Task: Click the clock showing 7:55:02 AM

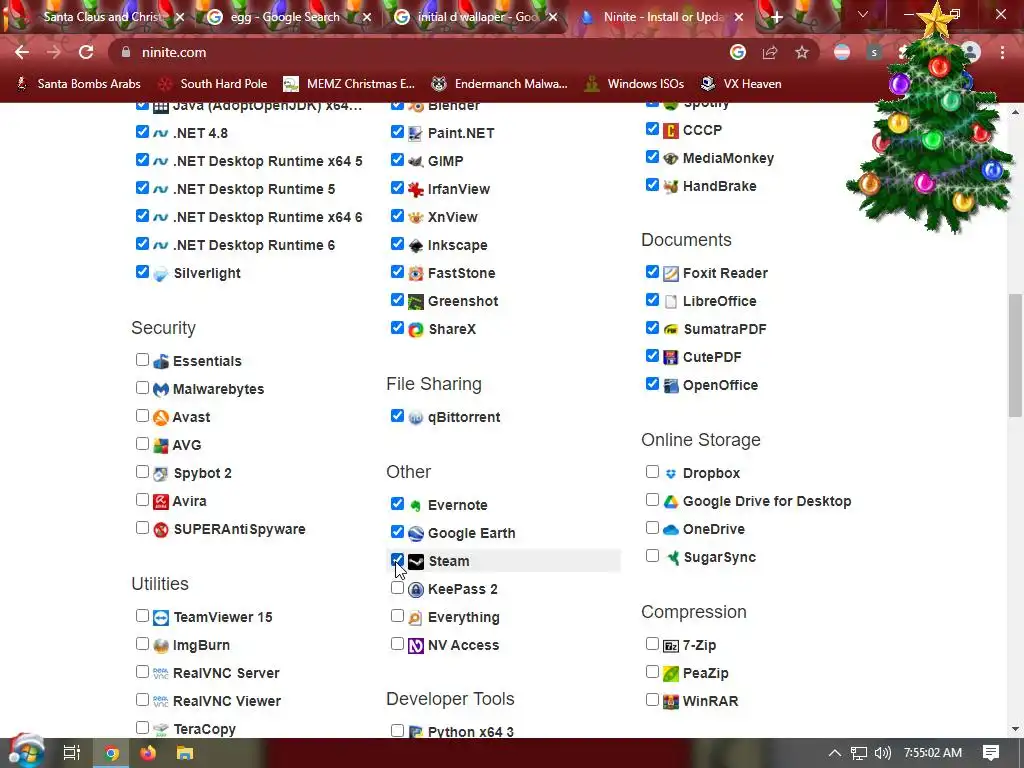Action: tap(933, 753)
